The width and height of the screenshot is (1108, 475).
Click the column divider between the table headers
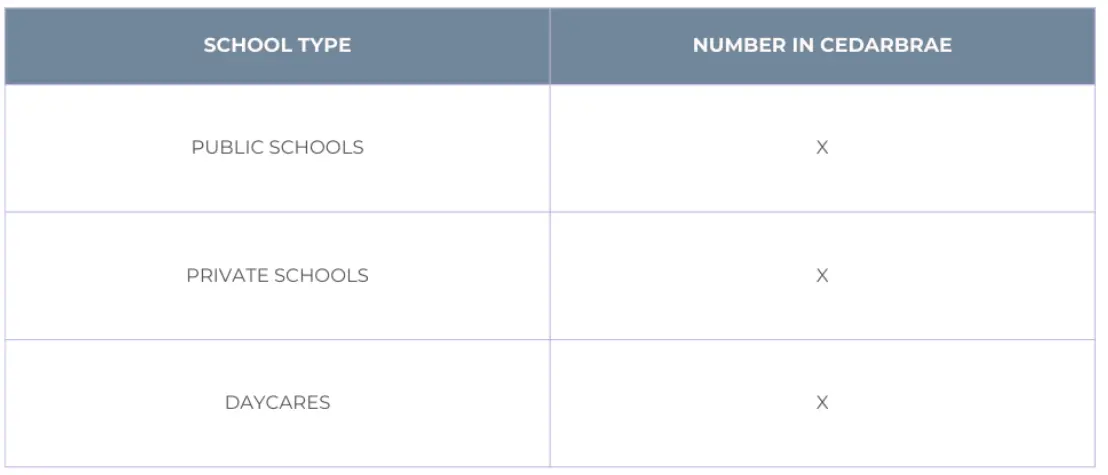(549, 48)
